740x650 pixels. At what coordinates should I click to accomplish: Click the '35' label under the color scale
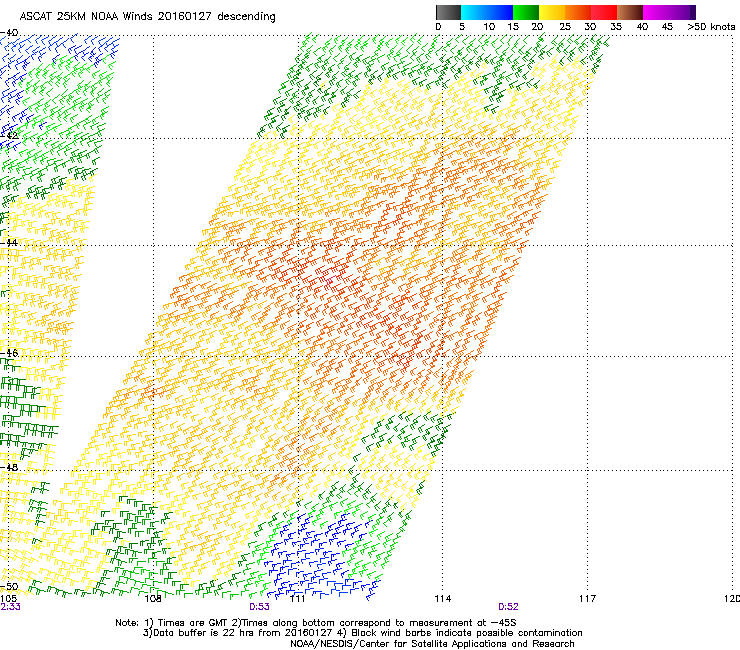(616, 27)
